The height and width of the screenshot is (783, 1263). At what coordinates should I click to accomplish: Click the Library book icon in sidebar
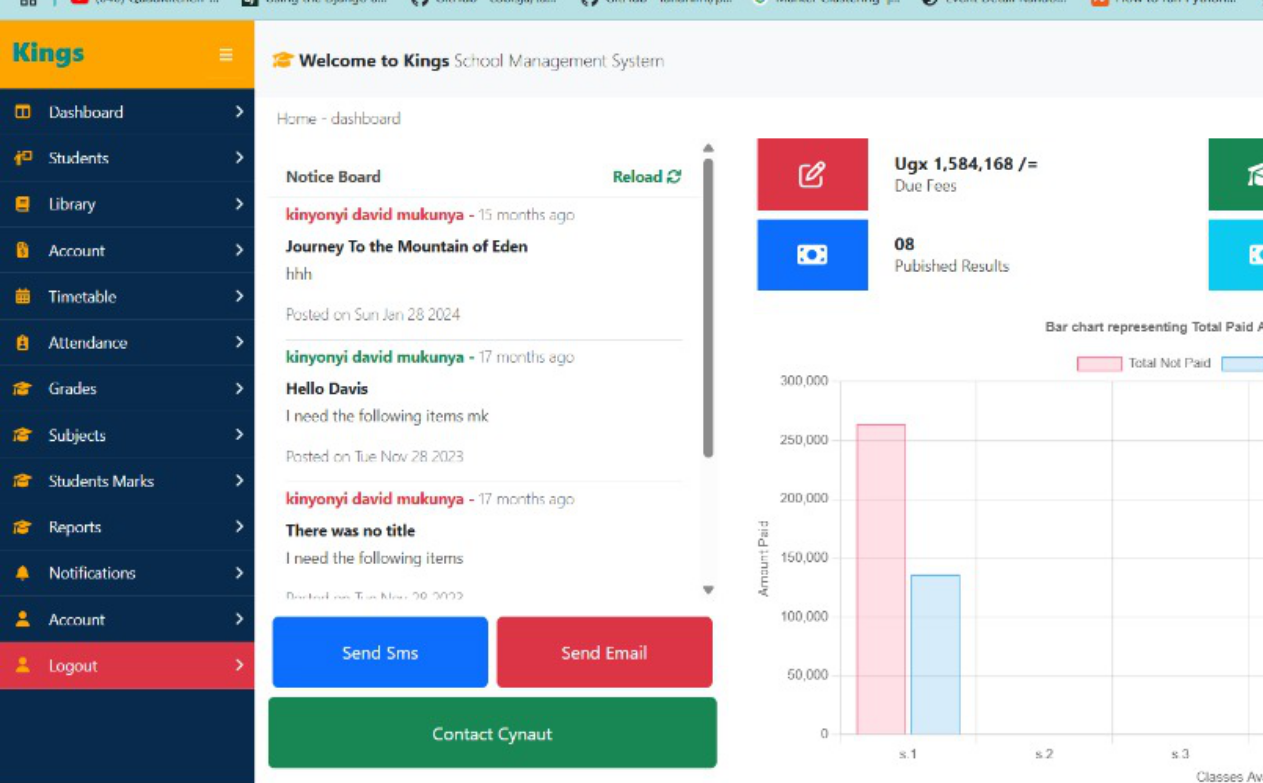click(23, 204)
